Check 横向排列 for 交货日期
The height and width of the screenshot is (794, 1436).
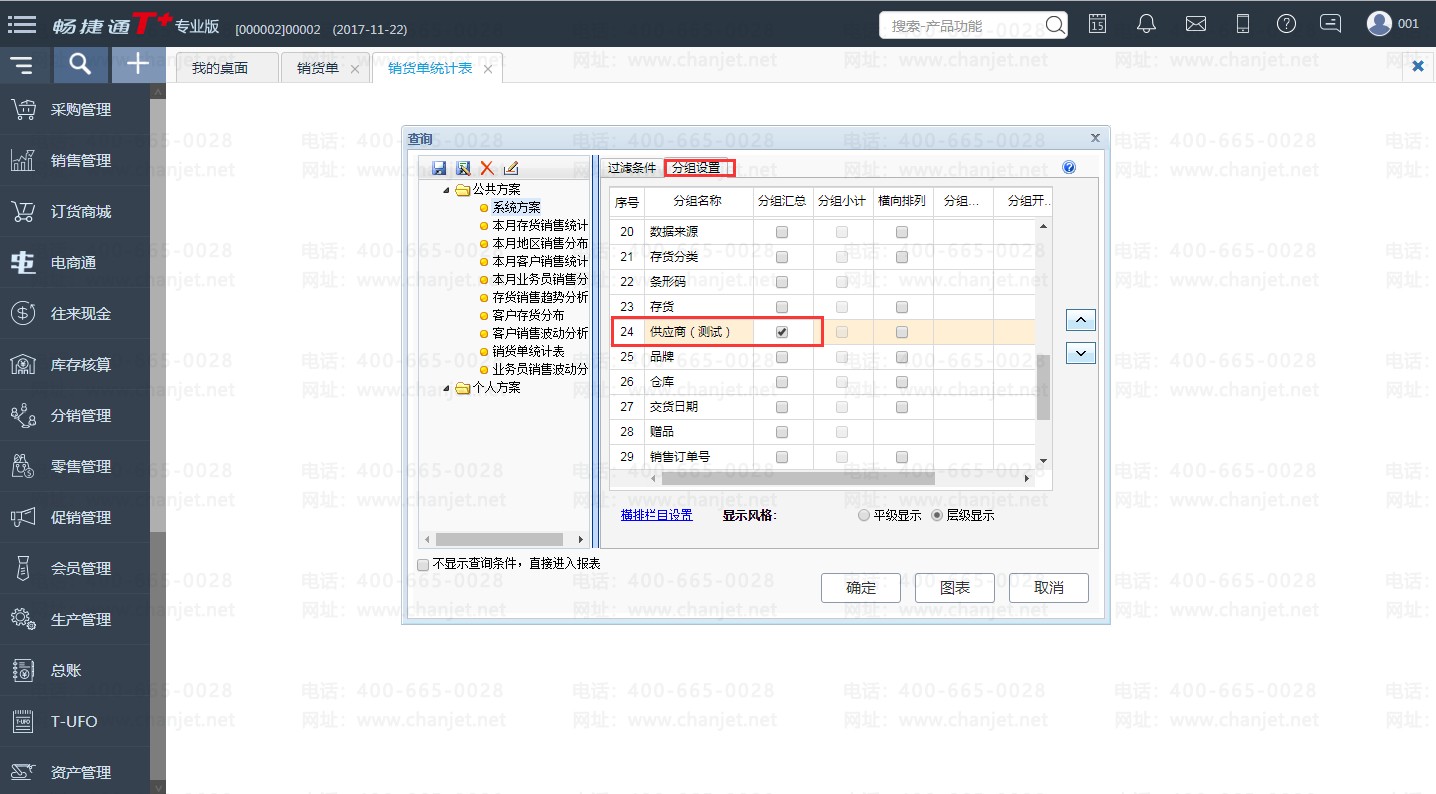[902, 407]
